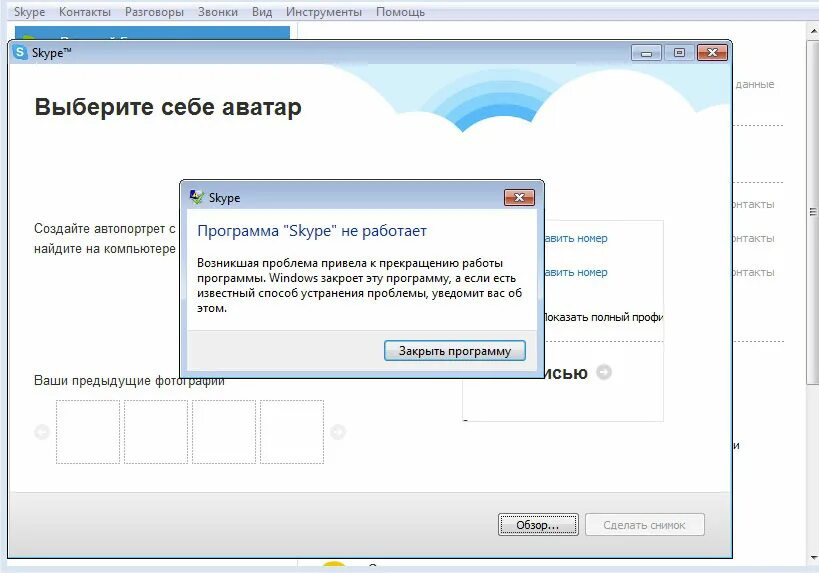
Task: Click the upper авить номер link
Action: tap(576, 238)
